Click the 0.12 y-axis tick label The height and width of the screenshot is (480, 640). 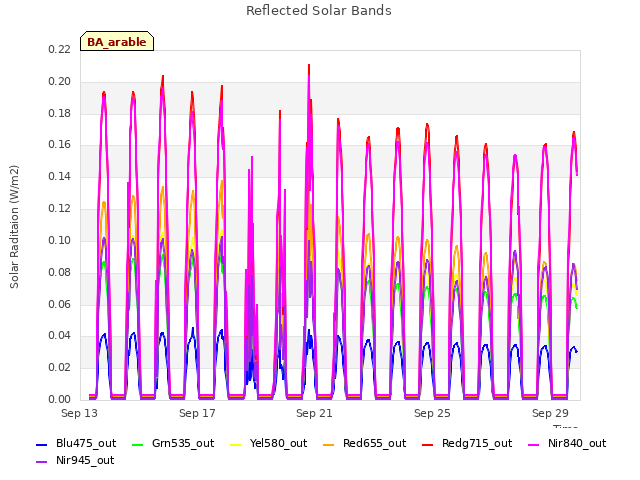click(x=60, y=208)
